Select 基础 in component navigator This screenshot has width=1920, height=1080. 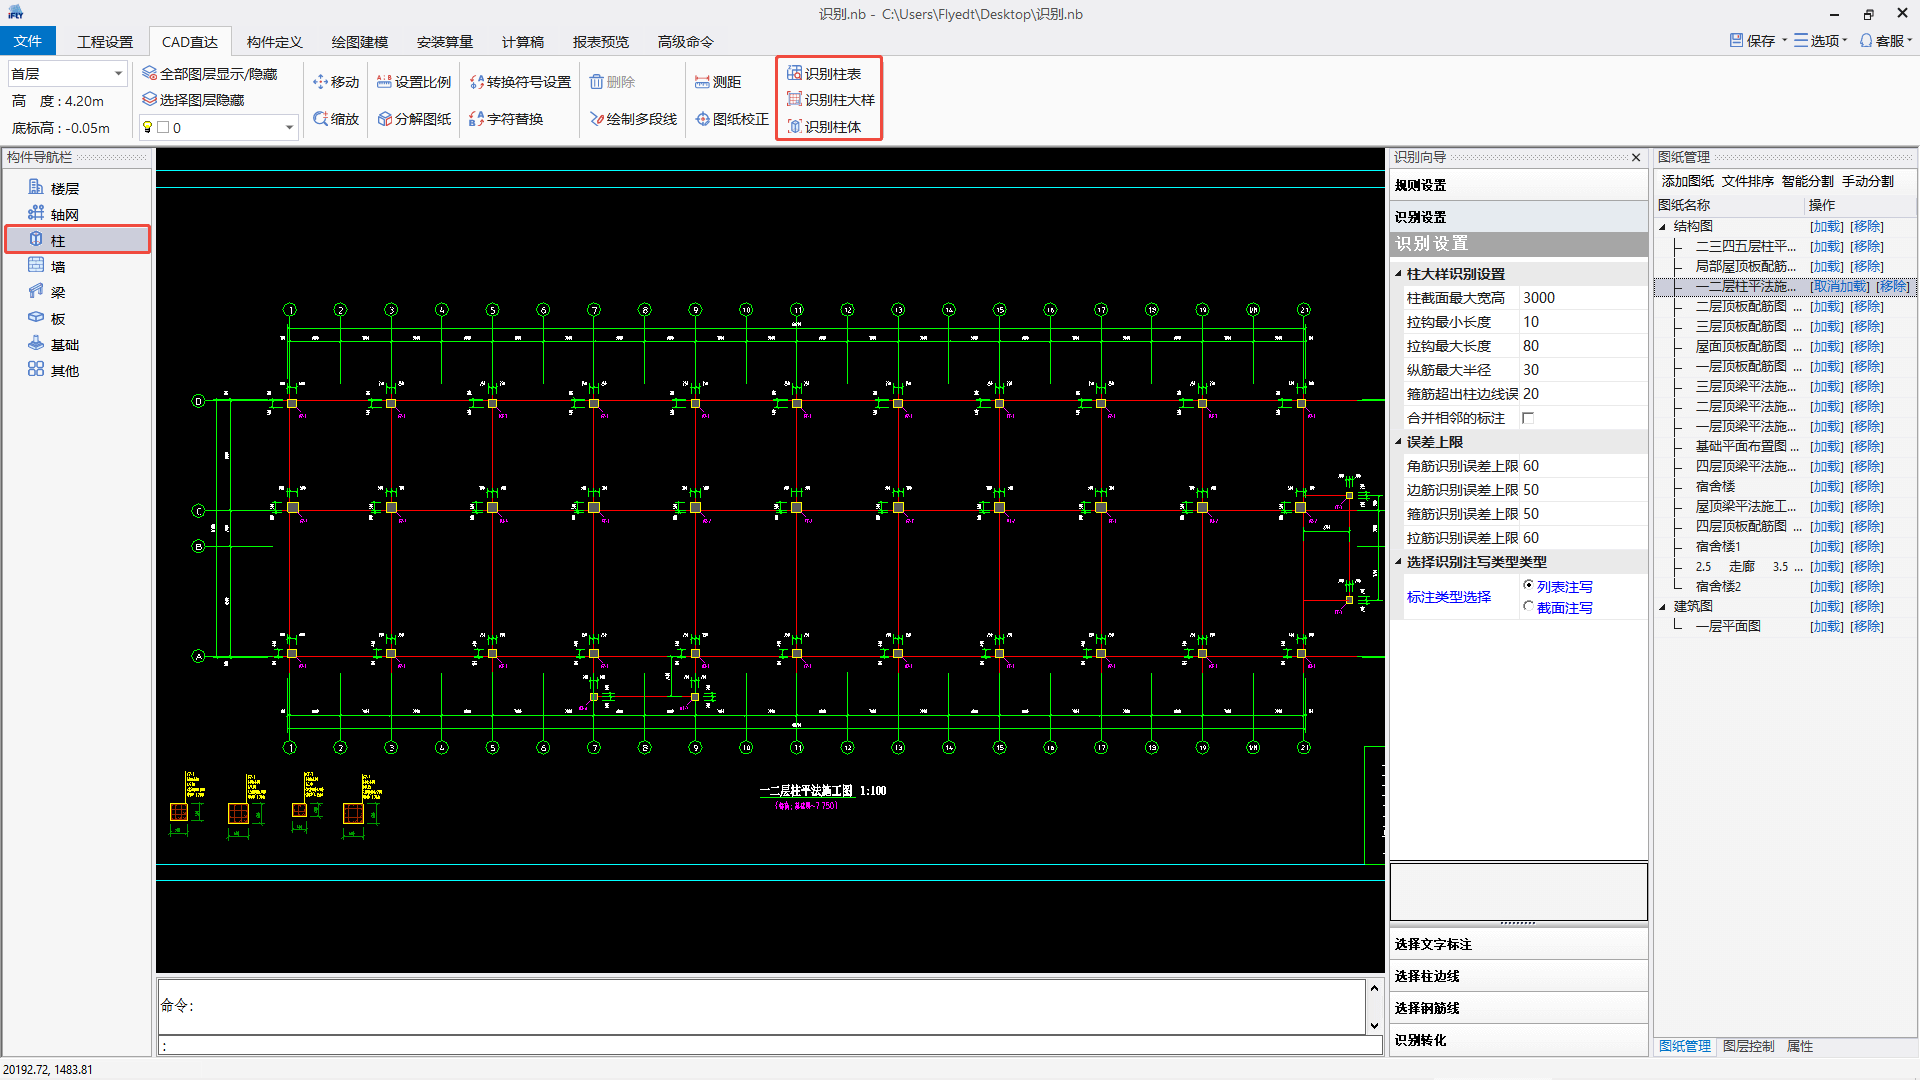point(54,344)
